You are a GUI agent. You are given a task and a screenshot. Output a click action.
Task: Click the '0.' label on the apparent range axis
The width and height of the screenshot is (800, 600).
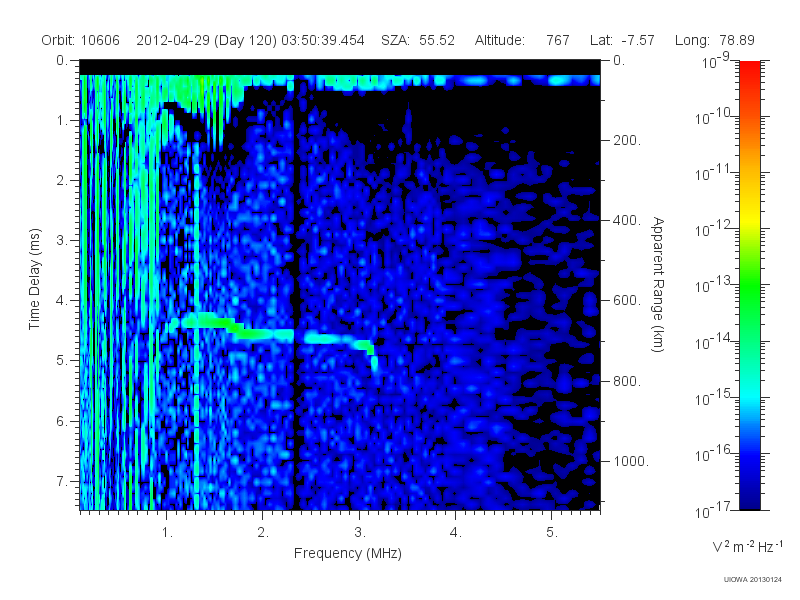(x=619, y=60)
